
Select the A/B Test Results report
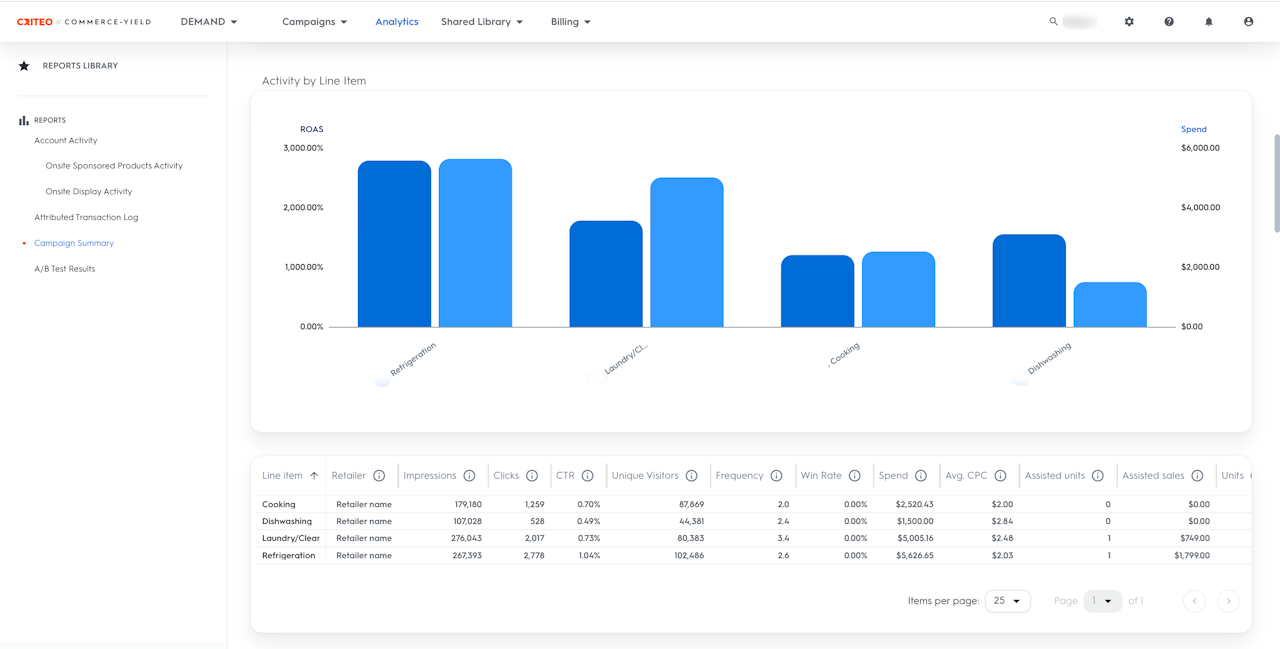[64, 269]
